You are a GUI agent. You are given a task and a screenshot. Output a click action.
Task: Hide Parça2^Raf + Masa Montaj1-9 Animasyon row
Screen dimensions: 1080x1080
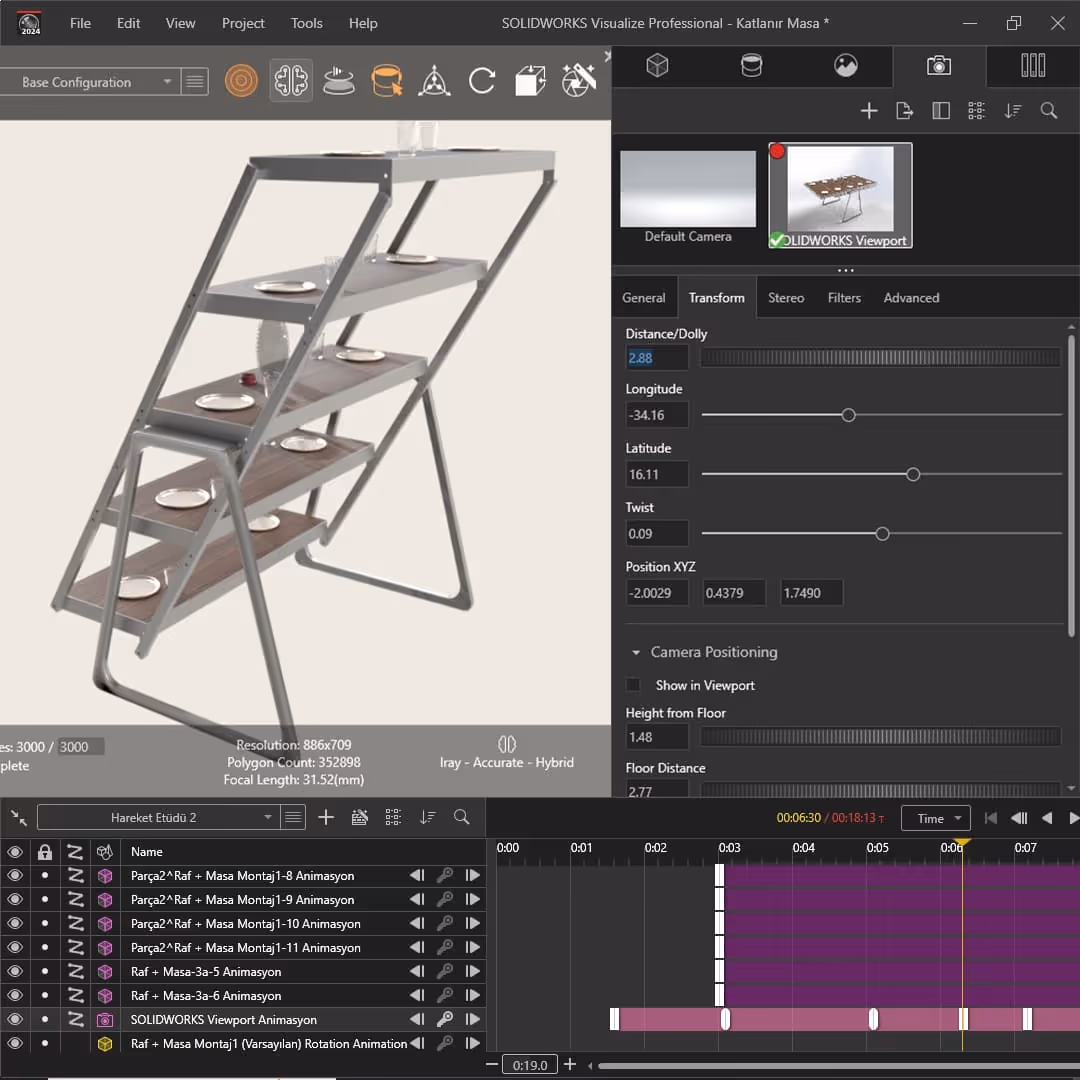click(14, 900)
